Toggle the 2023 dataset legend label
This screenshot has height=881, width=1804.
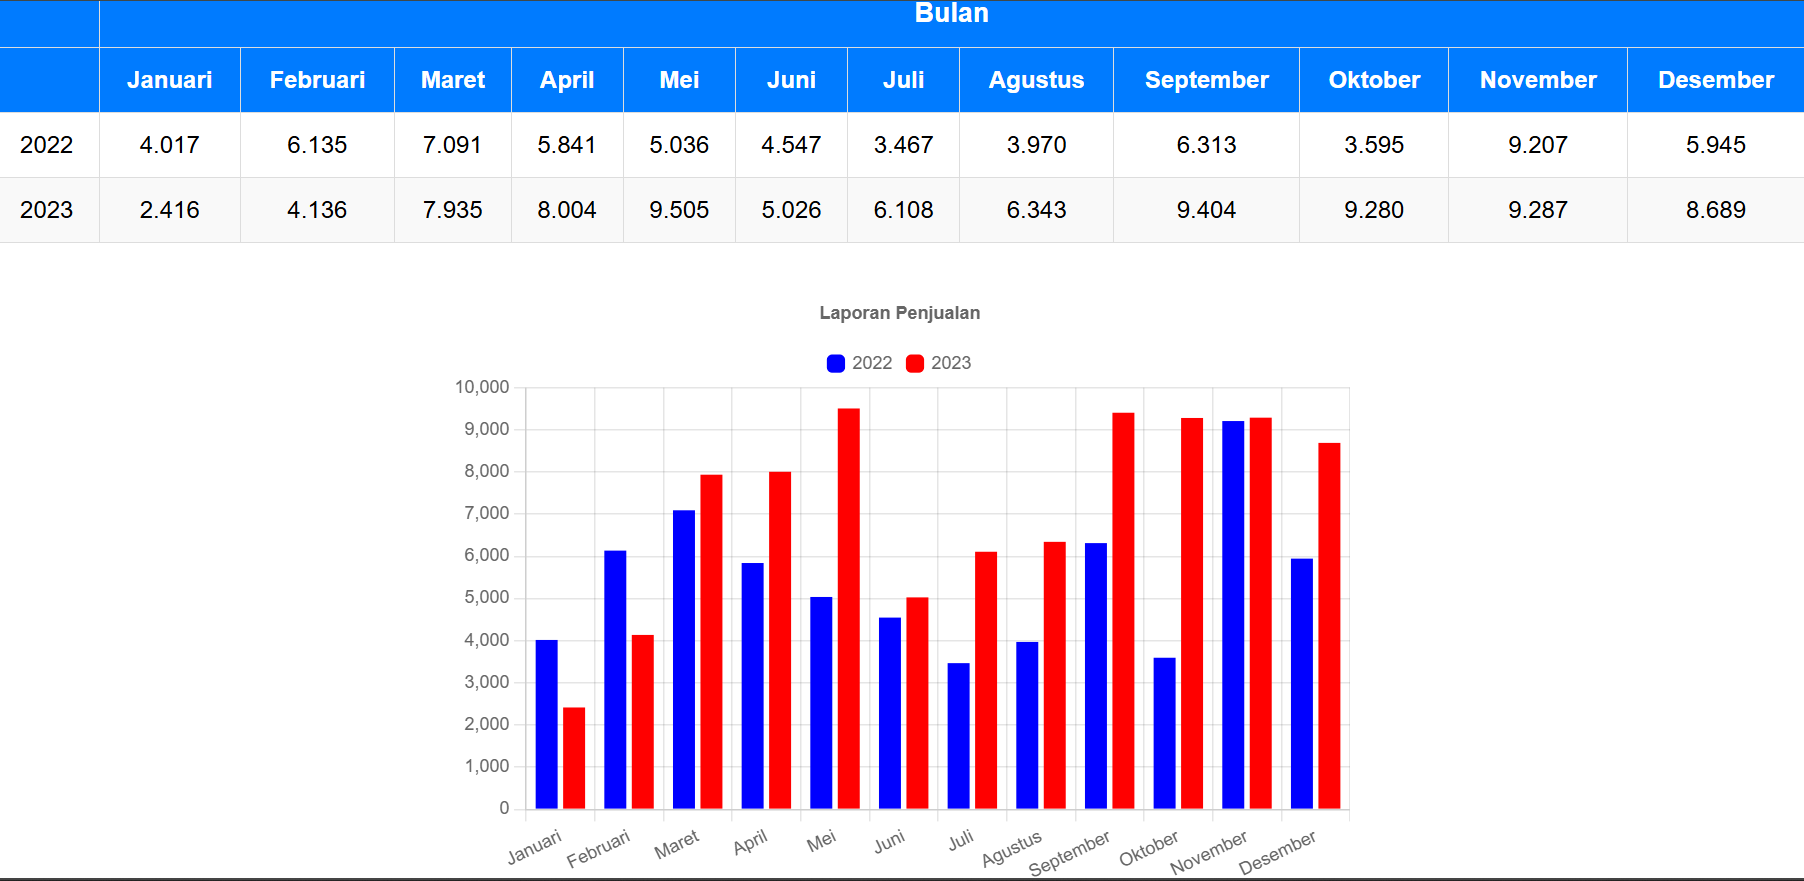(x=950, y=363)
